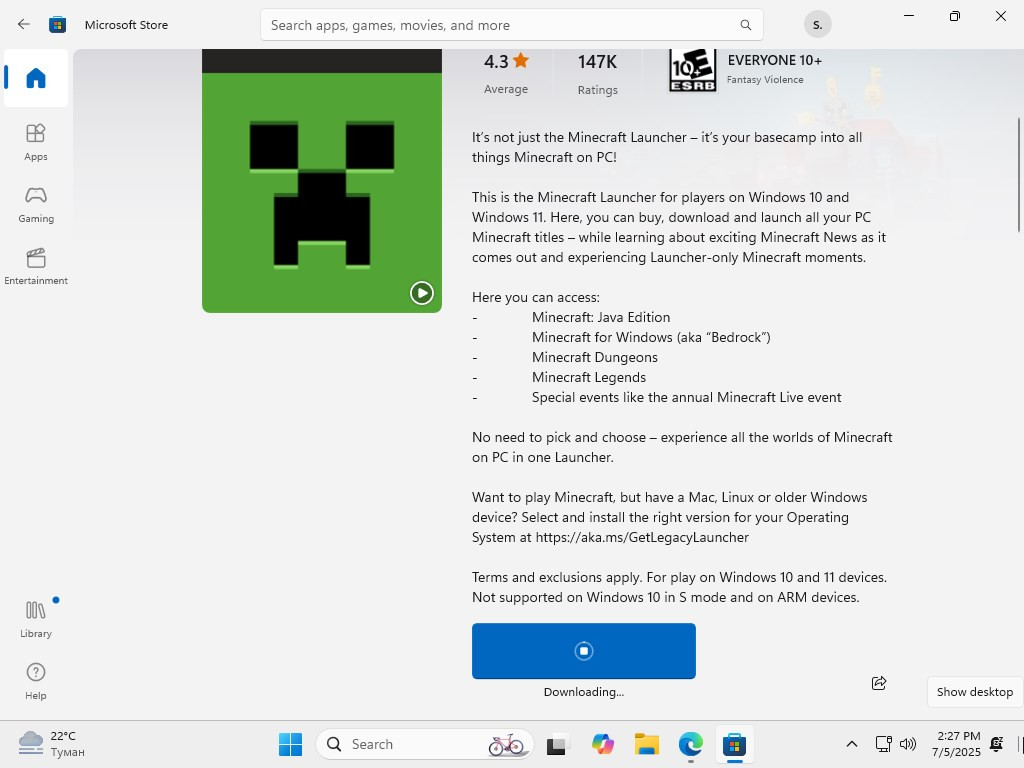This screenshot has width=1024, height=768.
Task: Open the weather widget 22°C
Action: pos(52,744)
